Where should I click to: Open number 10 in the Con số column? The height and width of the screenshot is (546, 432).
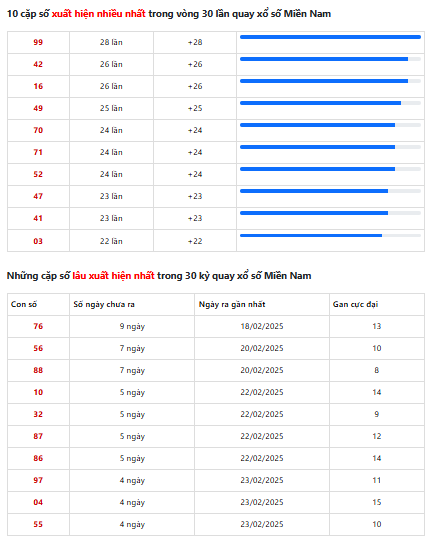pos(38,392)
